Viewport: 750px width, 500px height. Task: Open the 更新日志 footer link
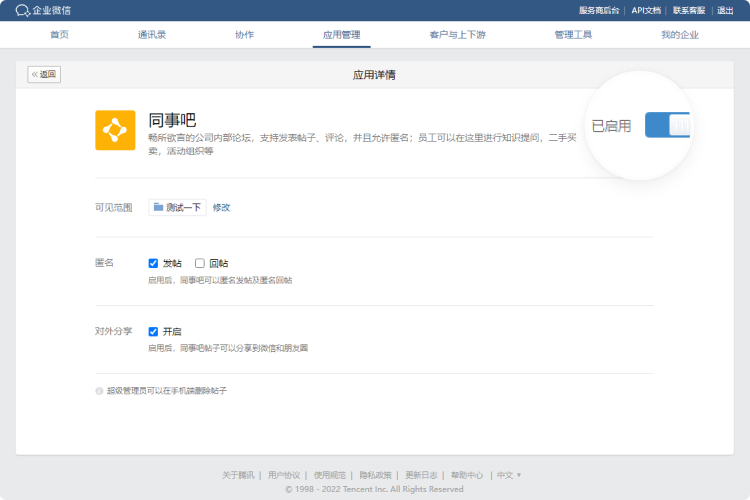tap(421, 475)
